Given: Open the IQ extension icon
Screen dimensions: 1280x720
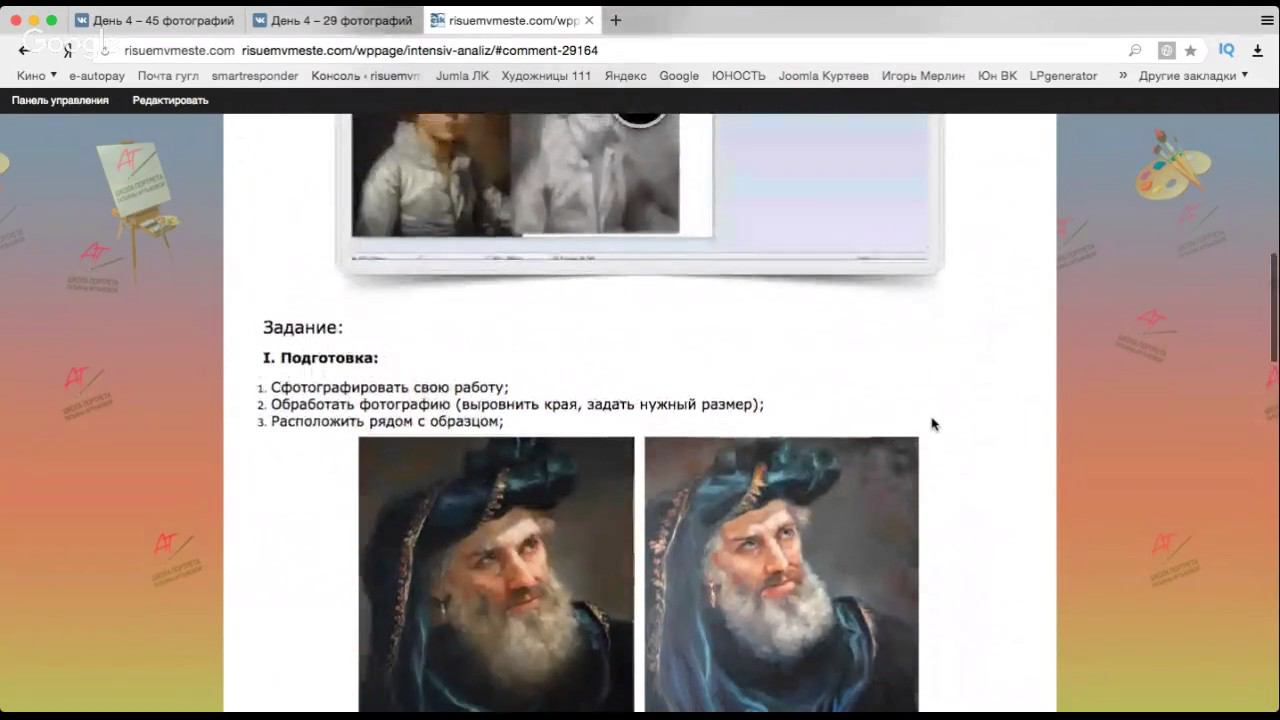Looking at the screenshot, I should click(x=1226, y=50).
